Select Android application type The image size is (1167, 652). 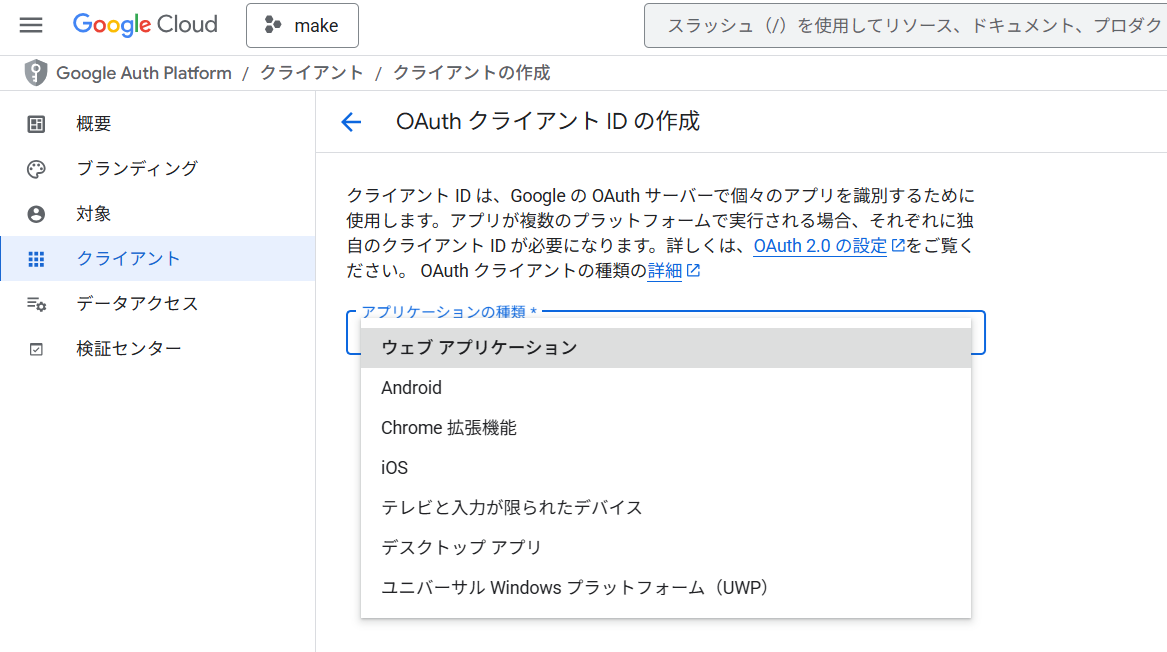666,388
